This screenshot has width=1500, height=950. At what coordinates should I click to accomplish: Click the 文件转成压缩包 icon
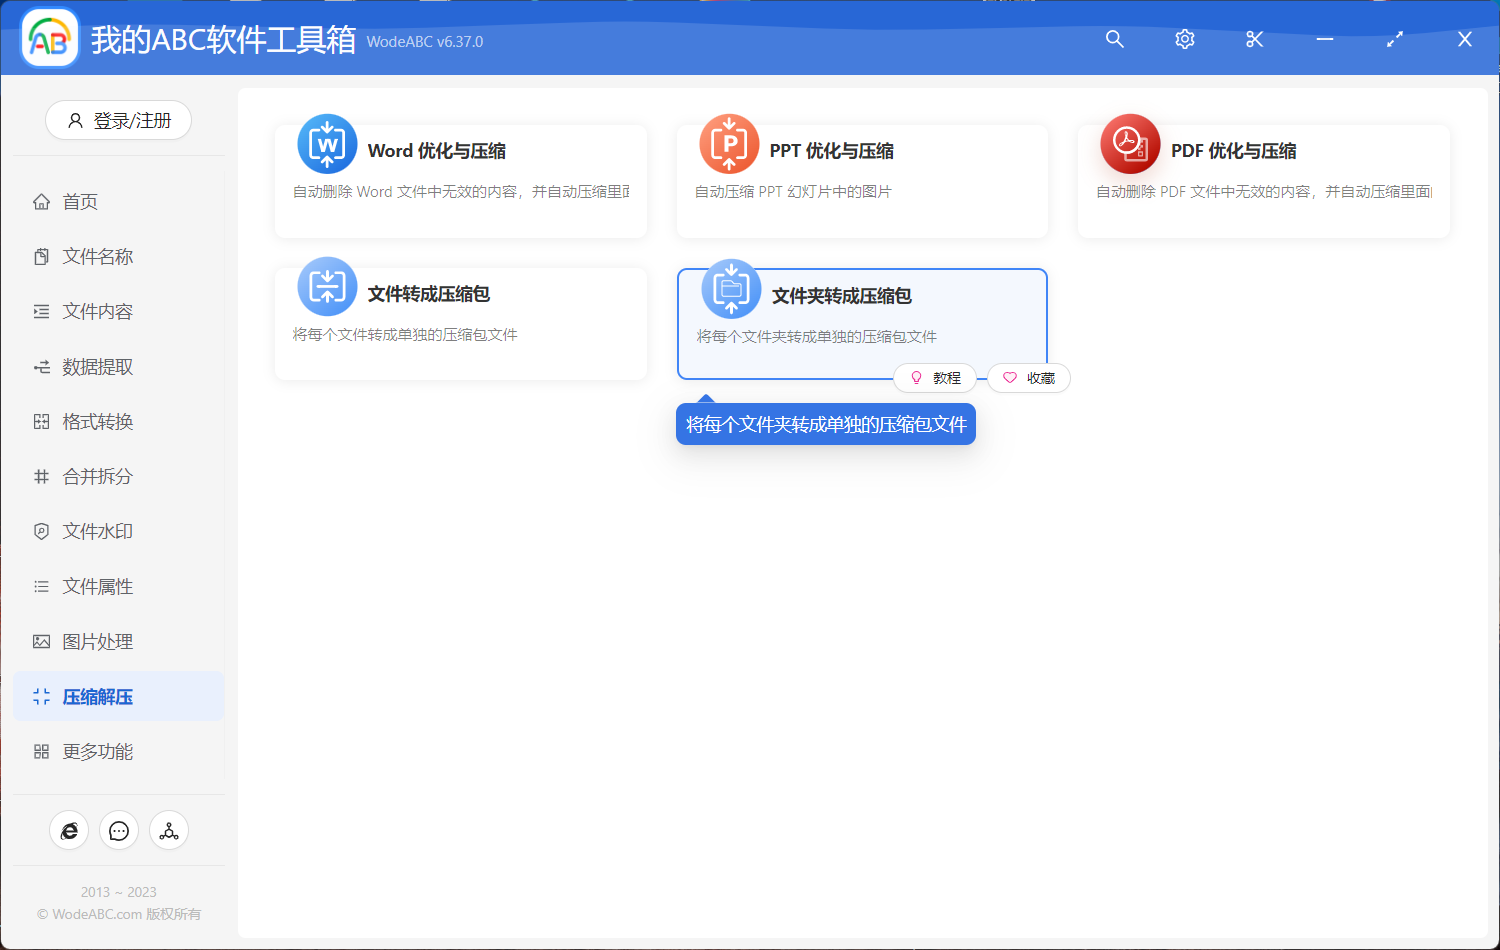[x=327, y=287]
